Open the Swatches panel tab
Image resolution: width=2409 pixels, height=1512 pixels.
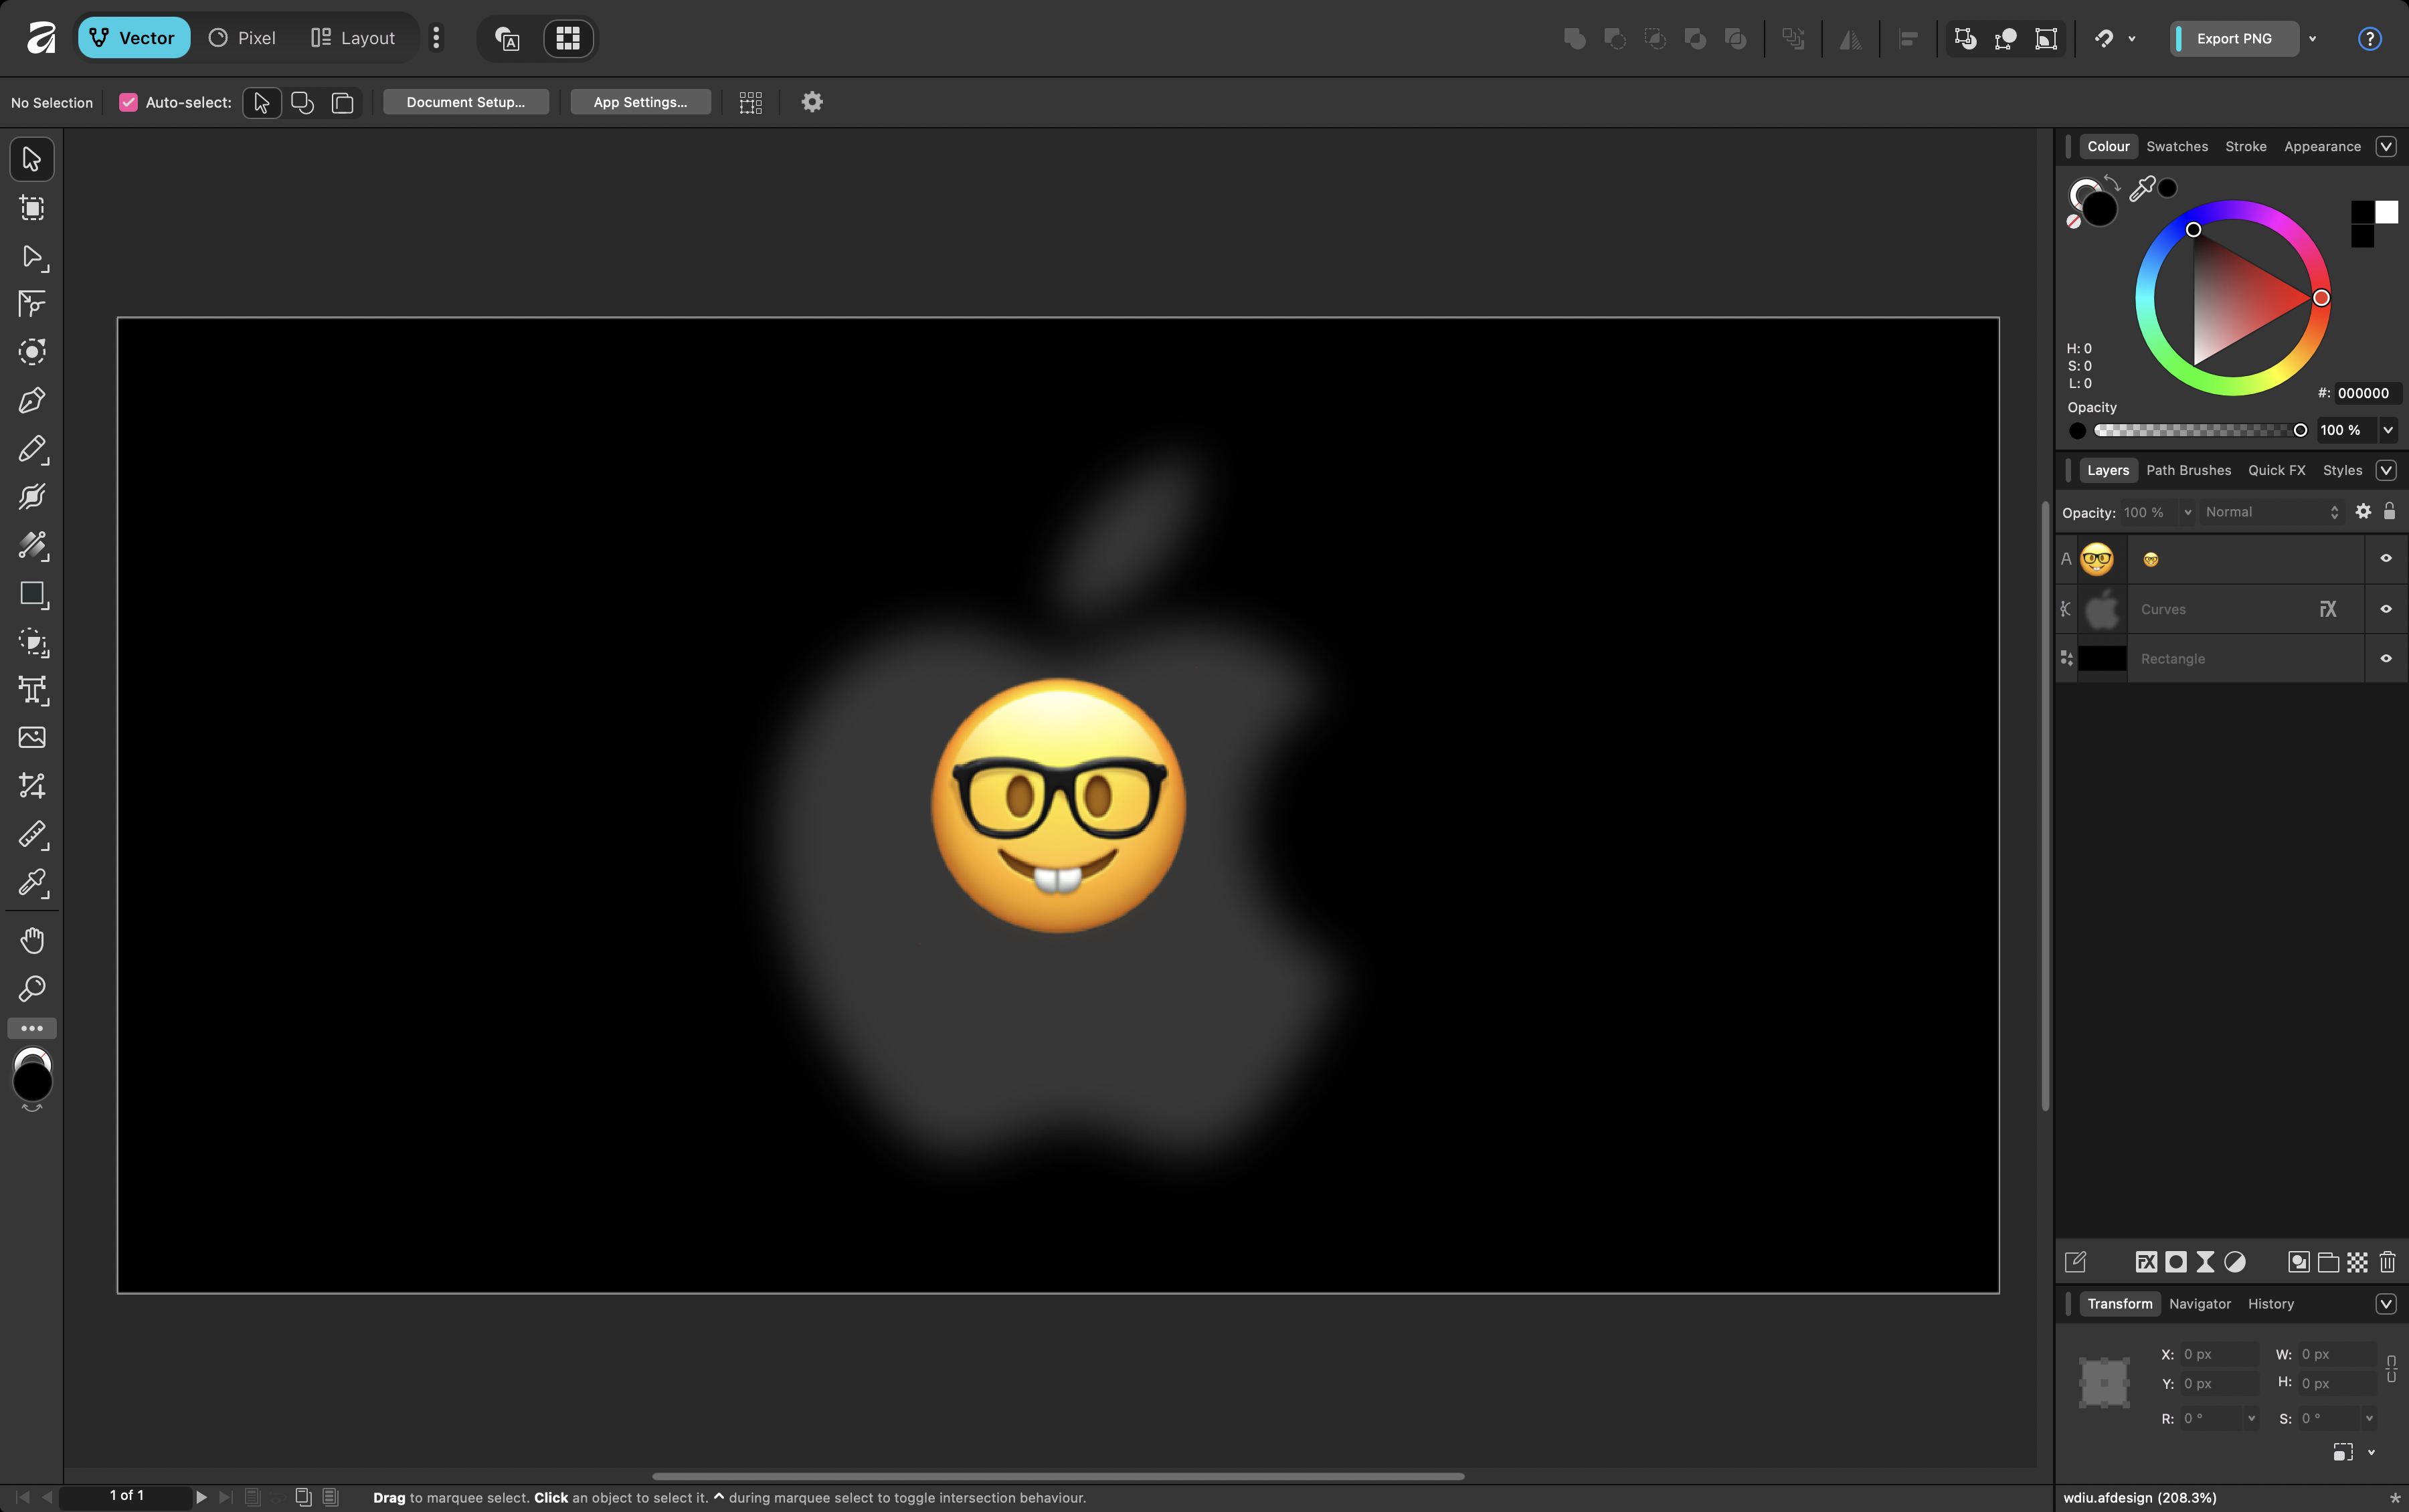point(2176,146)
